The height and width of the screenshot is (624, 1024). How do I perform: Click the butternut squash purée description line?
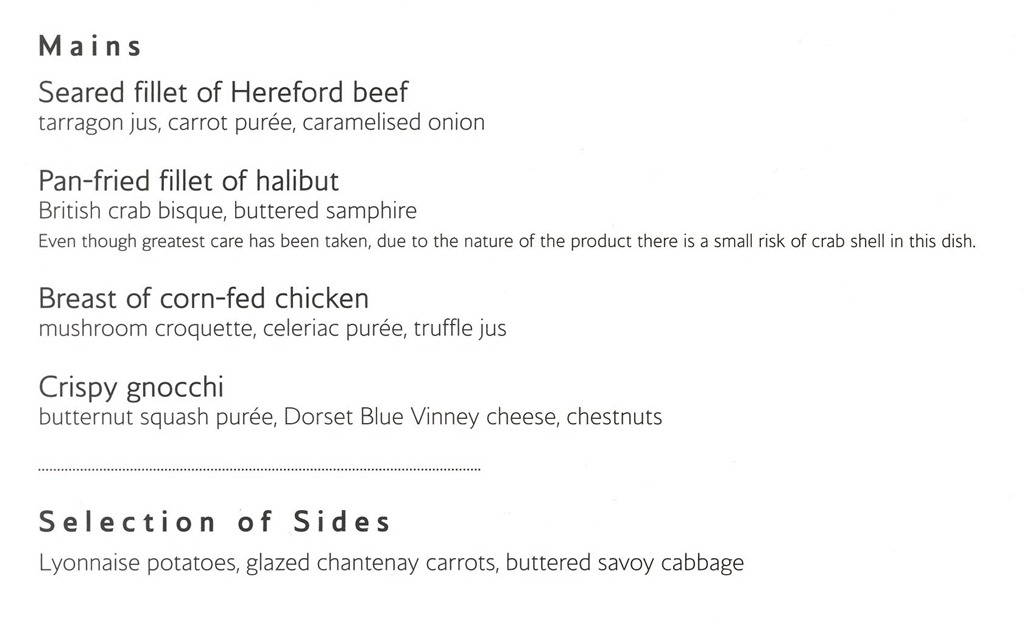coord(350,417)
